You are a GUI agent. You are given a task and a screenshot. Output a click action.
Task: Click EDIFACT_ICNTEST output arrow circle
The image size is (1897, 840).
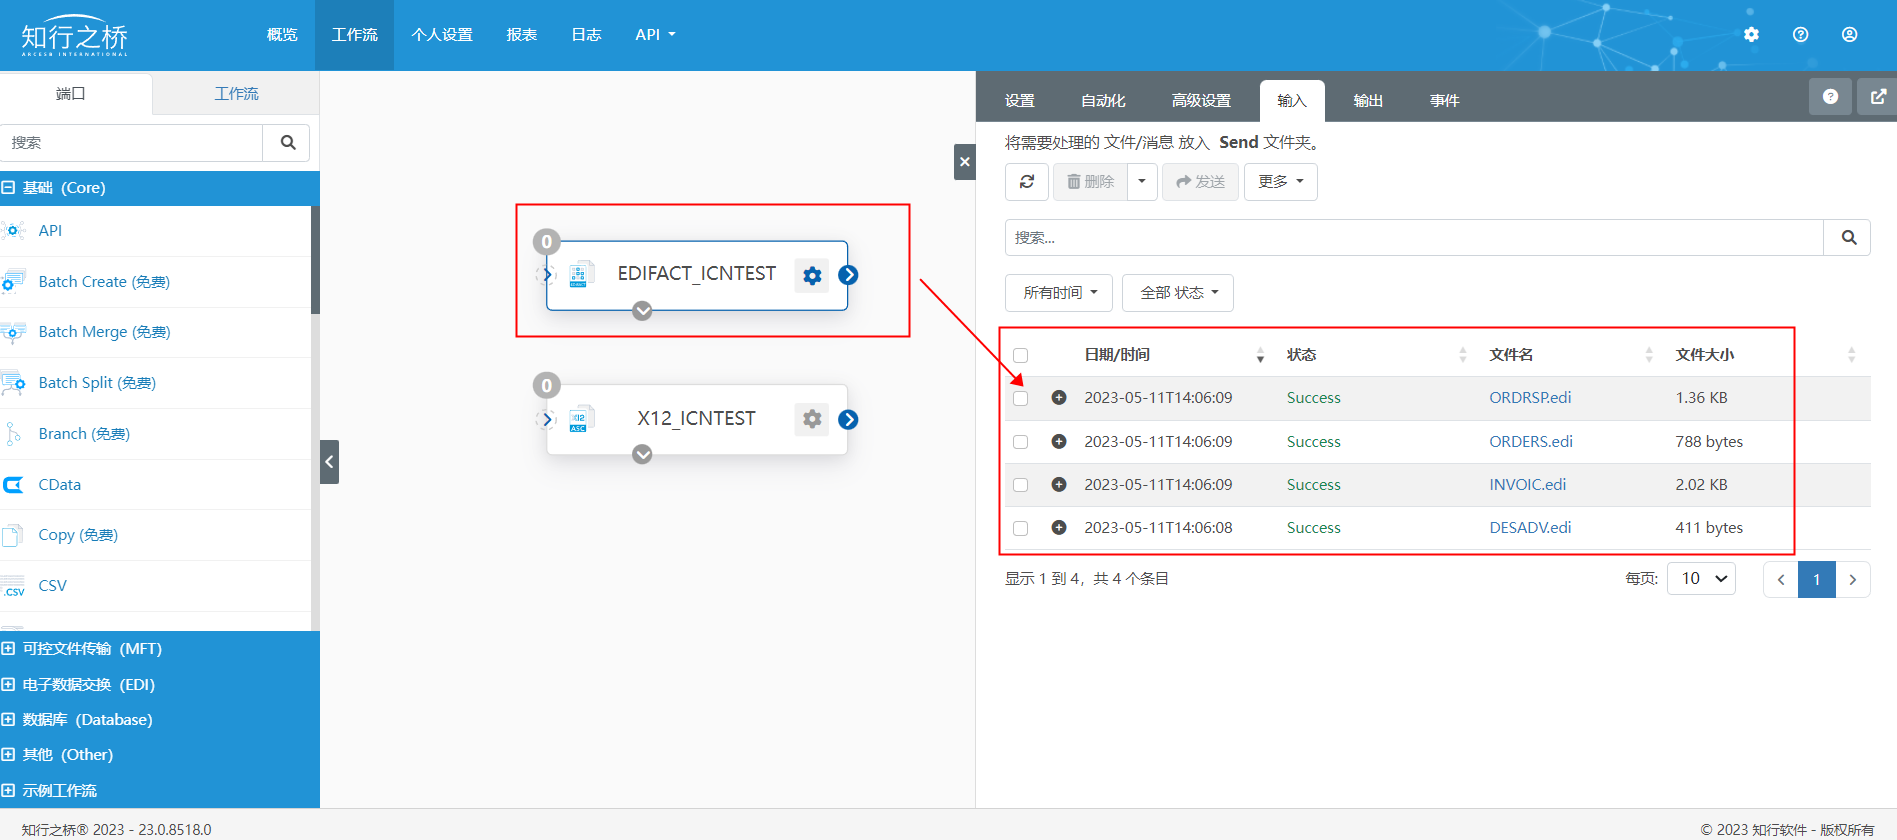(848, 275)
